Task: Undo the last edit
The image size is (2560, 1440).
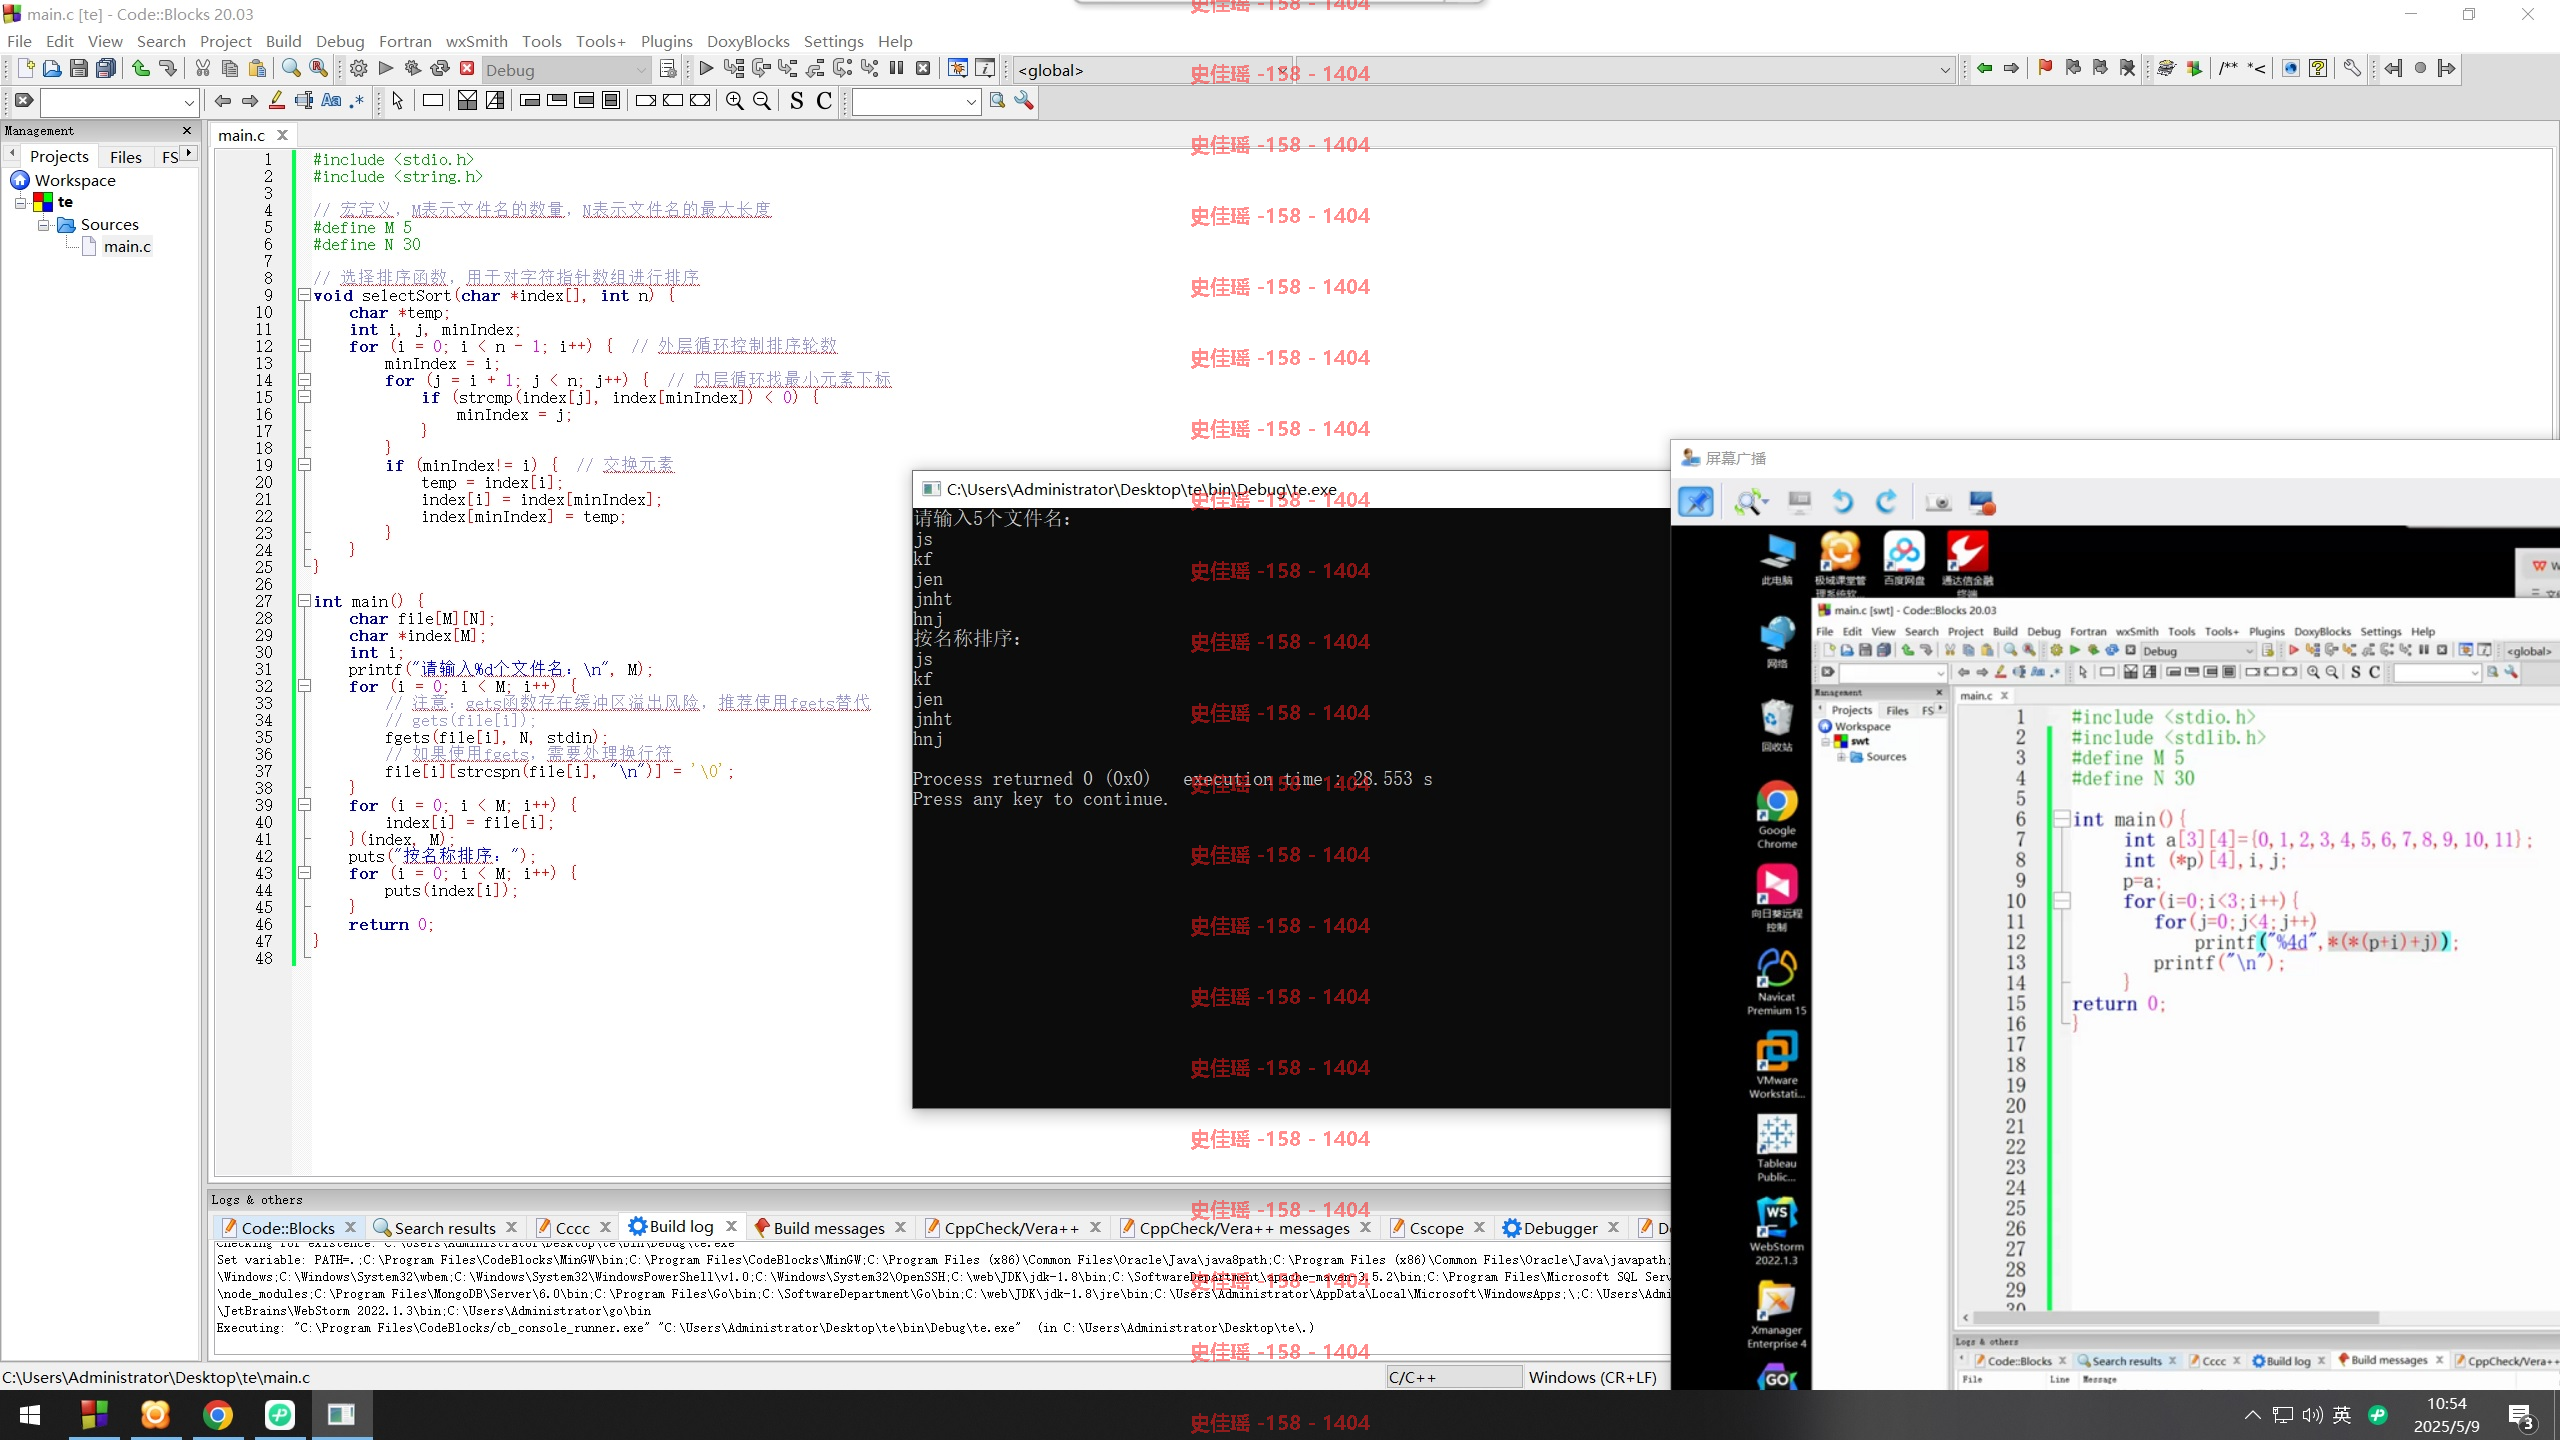Action: point(141,69)
